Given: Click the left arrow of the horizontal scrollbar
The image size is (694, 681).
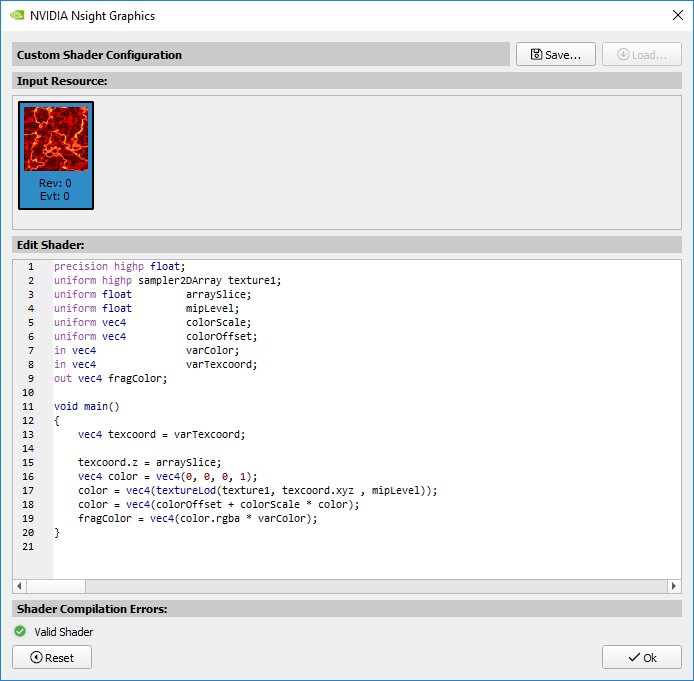Looking at the screenshot, I should pos(20,586).
